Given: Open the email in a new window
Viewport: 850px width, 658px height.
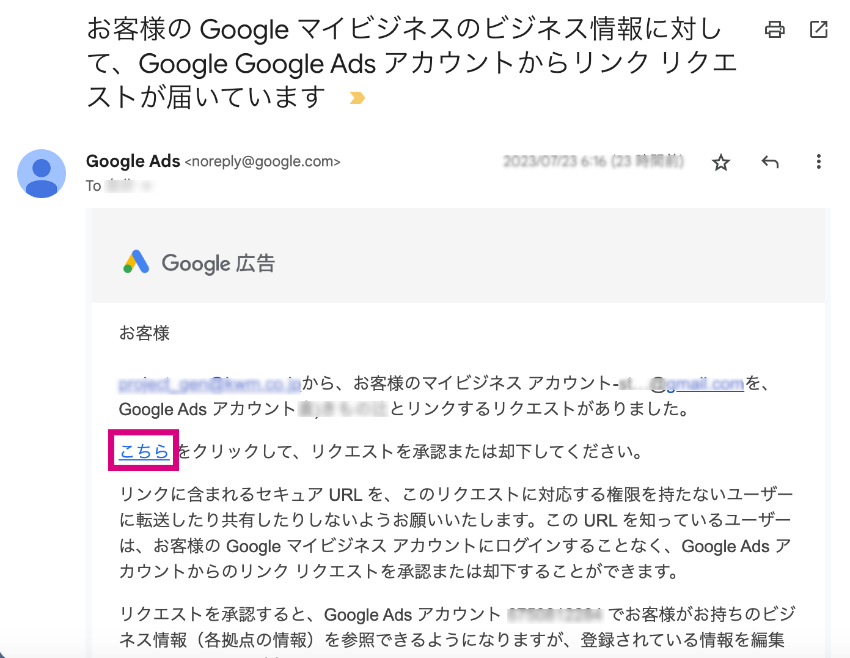Looking at the screenshot, I should (819, 29).
